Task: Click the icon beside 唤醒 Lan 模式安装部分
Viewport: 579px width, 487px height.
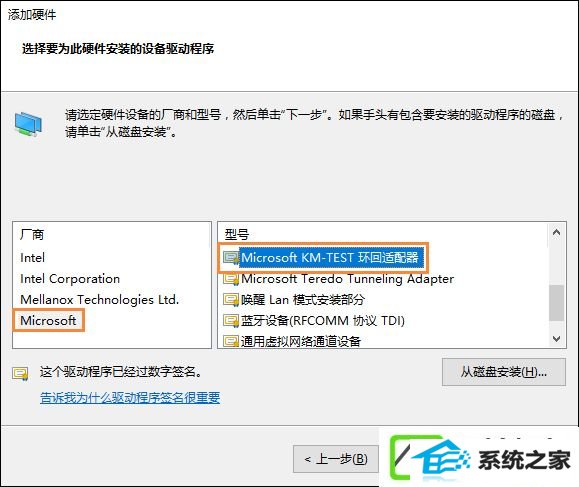Action: (x=231, y=299)
